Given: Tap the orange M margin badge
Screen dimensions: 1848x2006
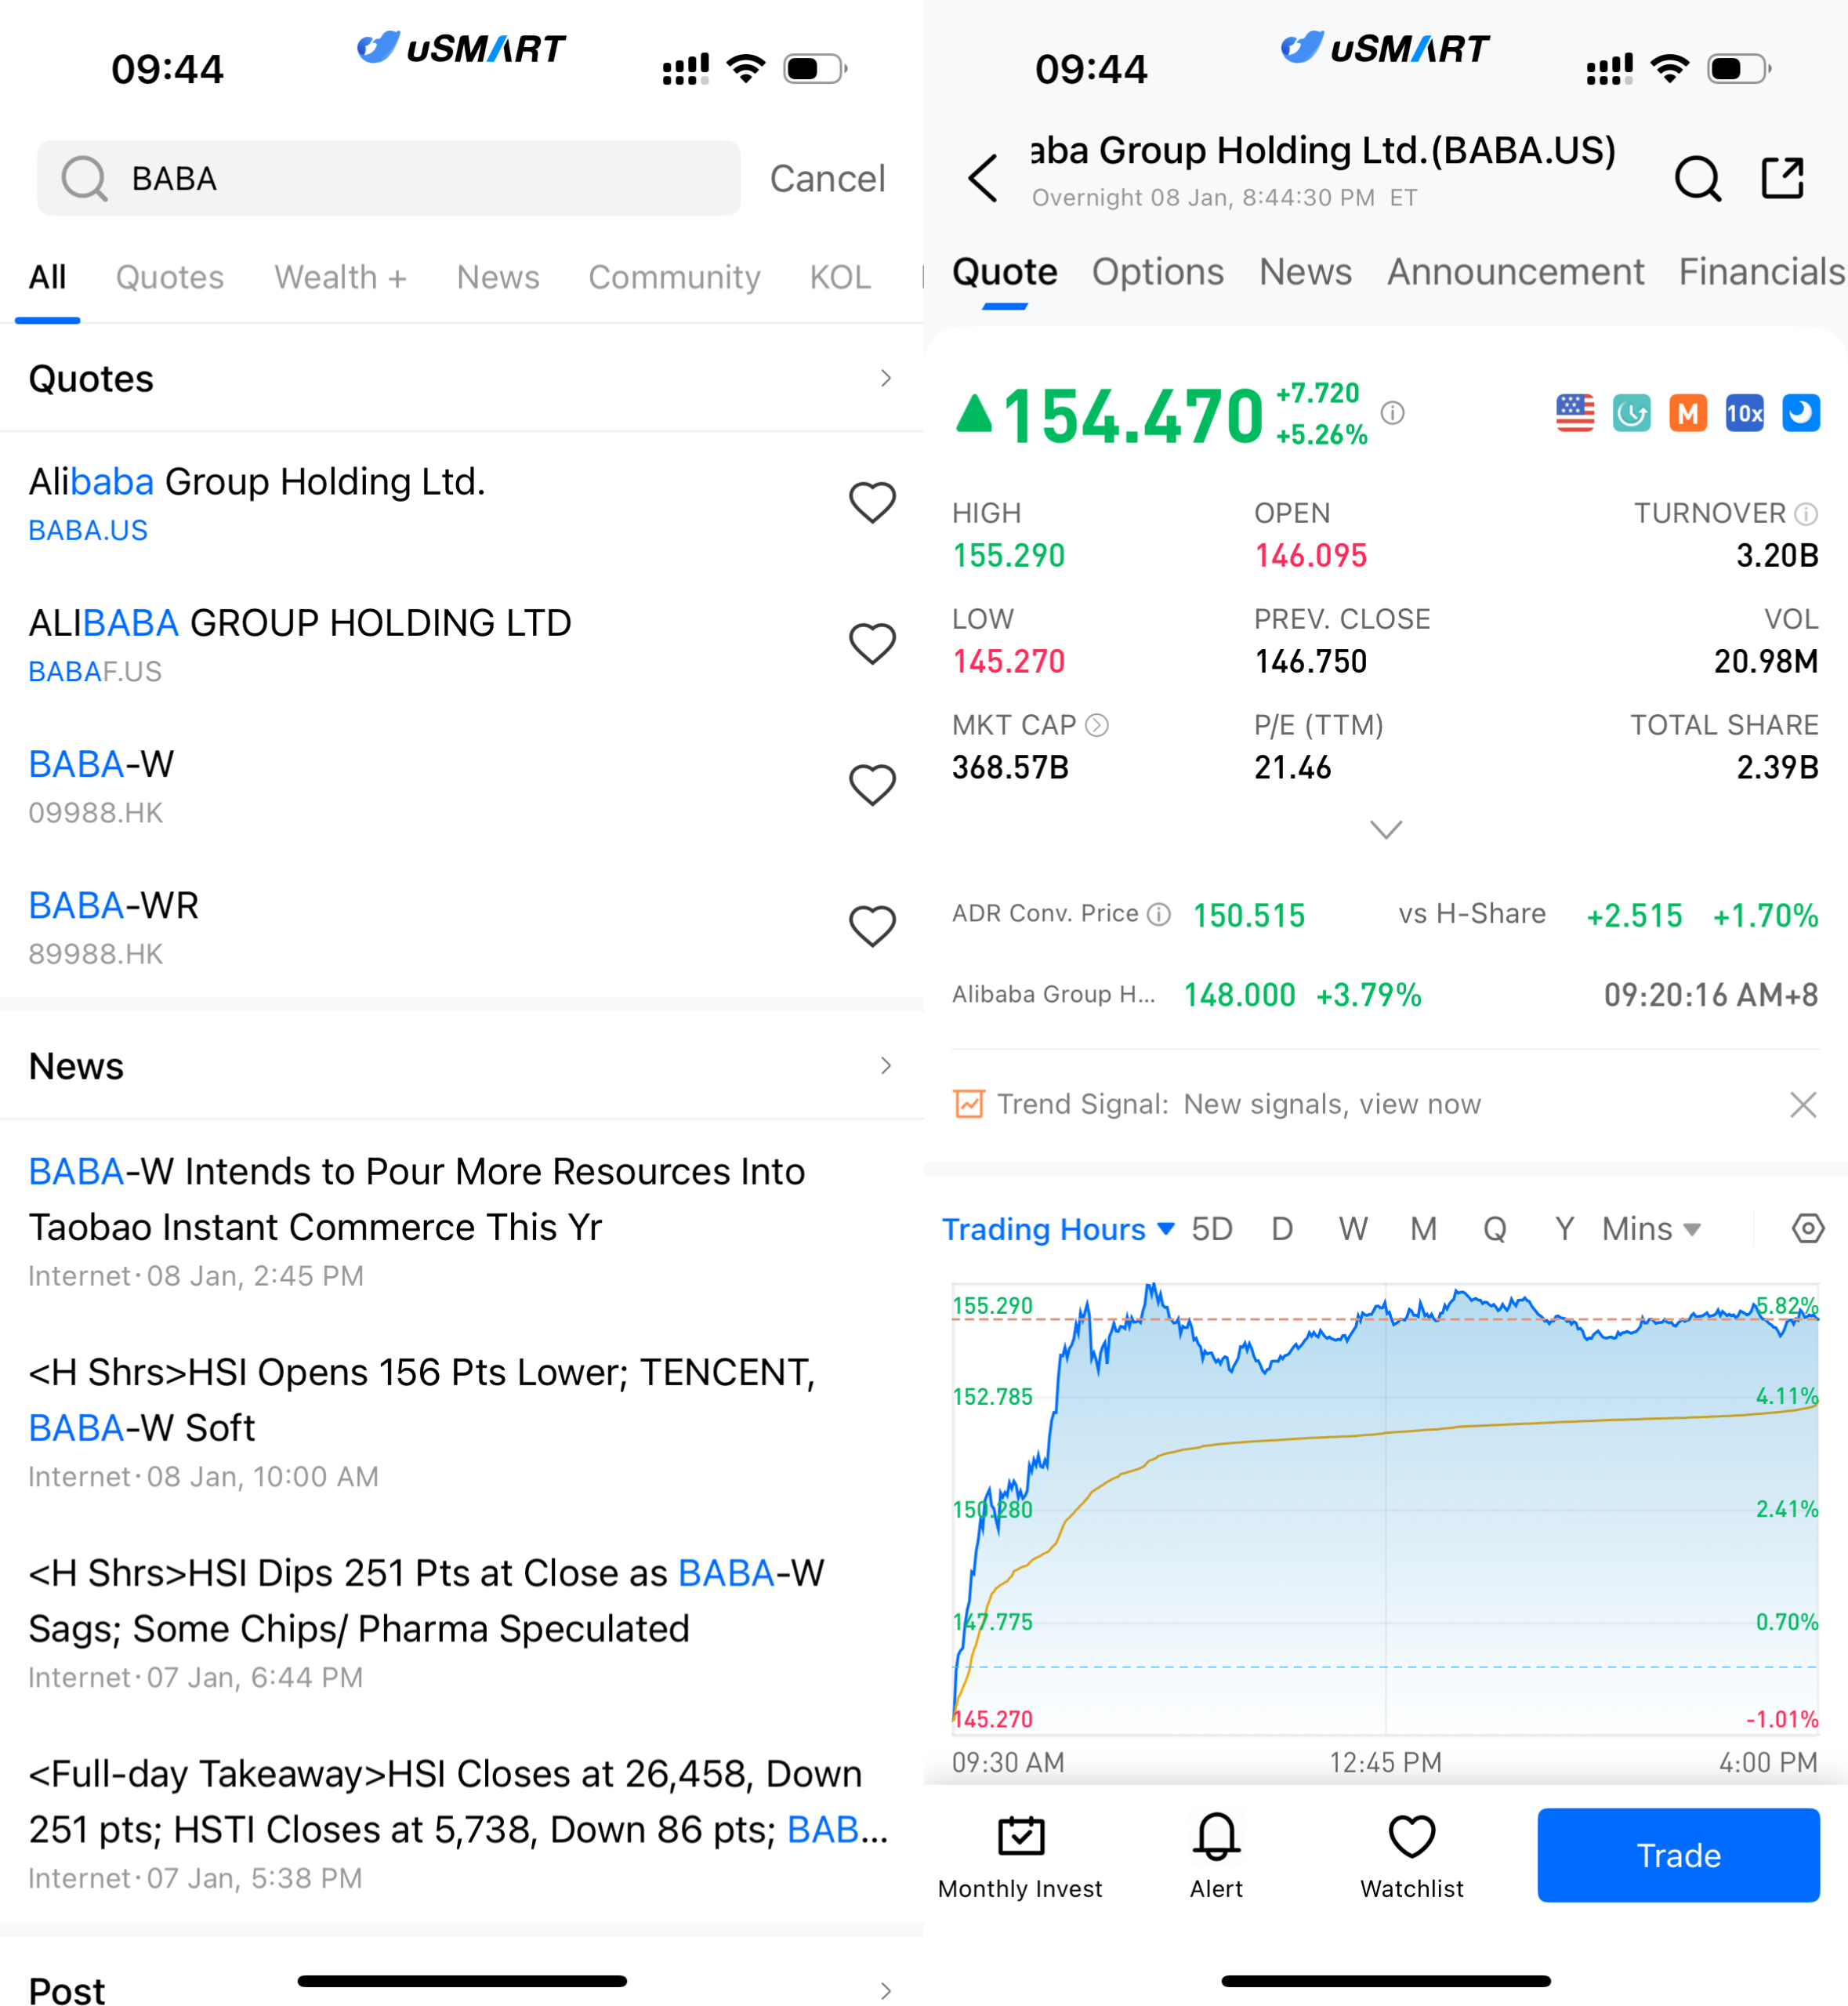Looking at the screenshot, I should click(x=1688, y=413).
